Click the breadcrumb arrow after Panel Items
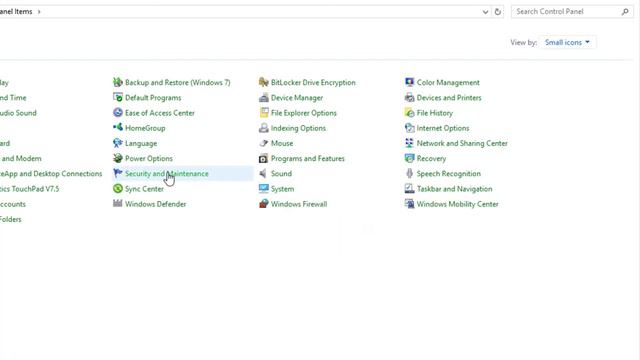The image size is (640, 360). pos(39,12)
